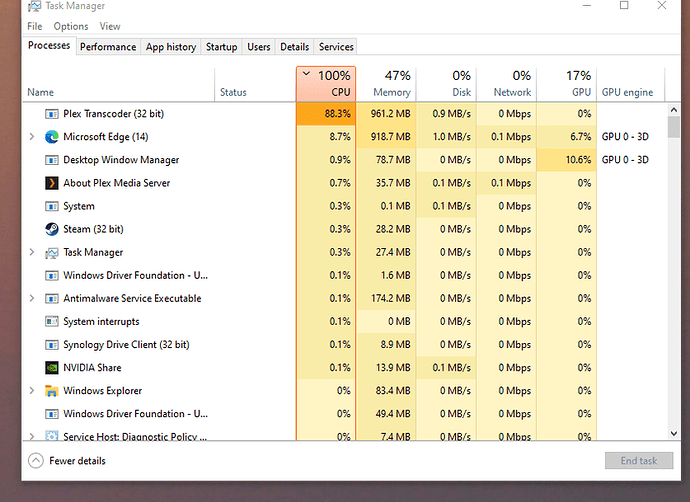Click the 6.7% GPU value cell
Viewport: 690px width, 502px height.
567,137
